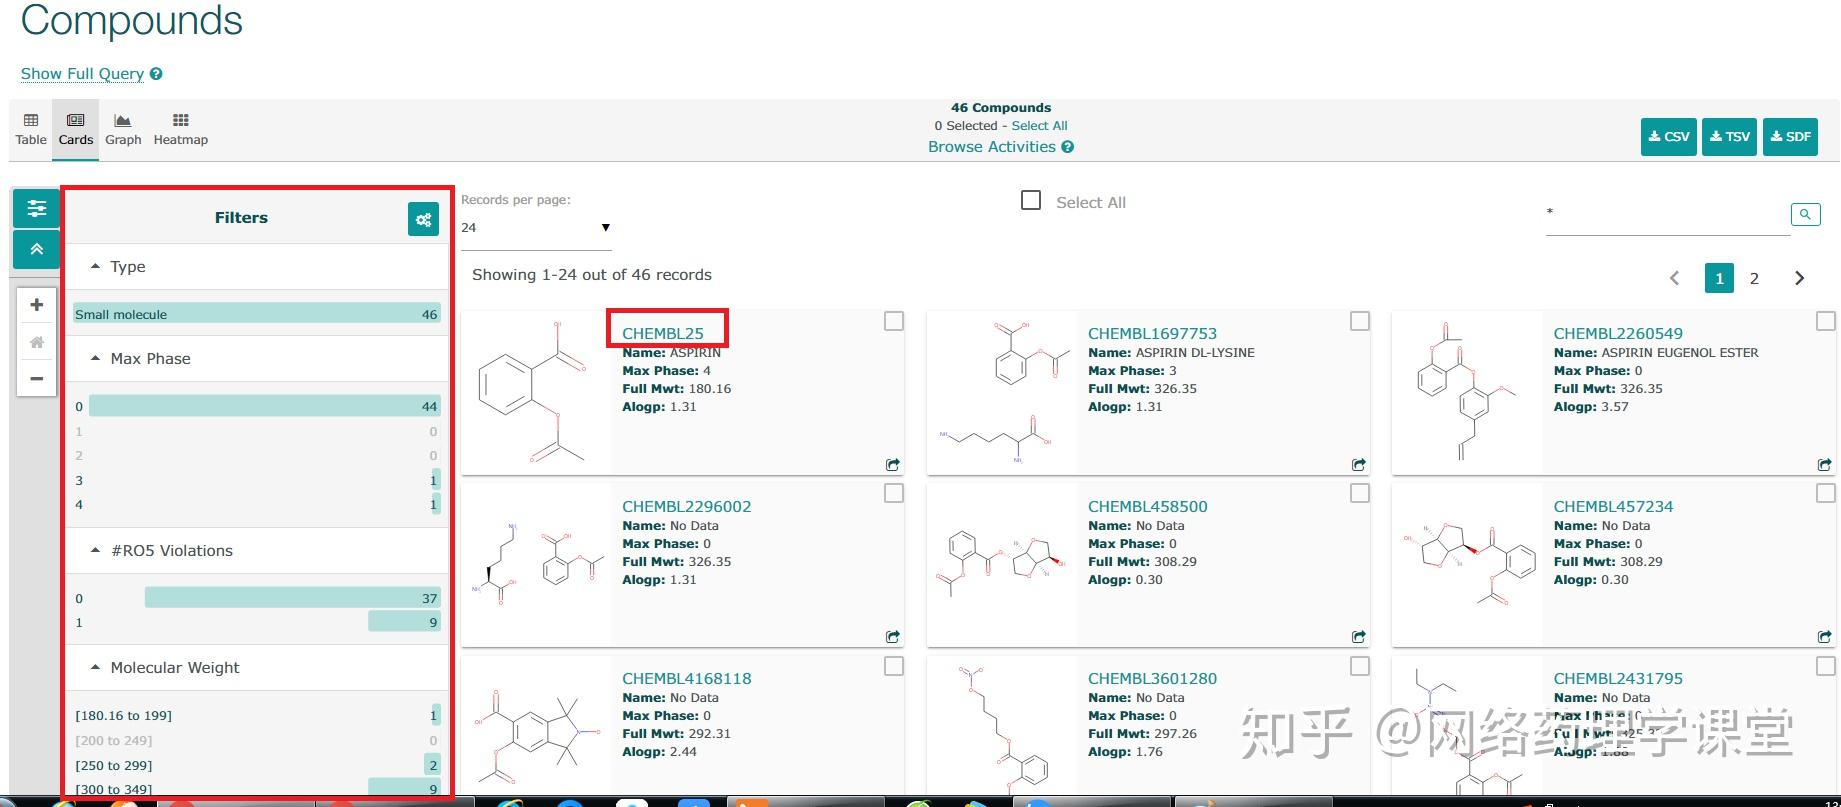Select the CHEMBL1697753 card checkbox

point(1359,321)
